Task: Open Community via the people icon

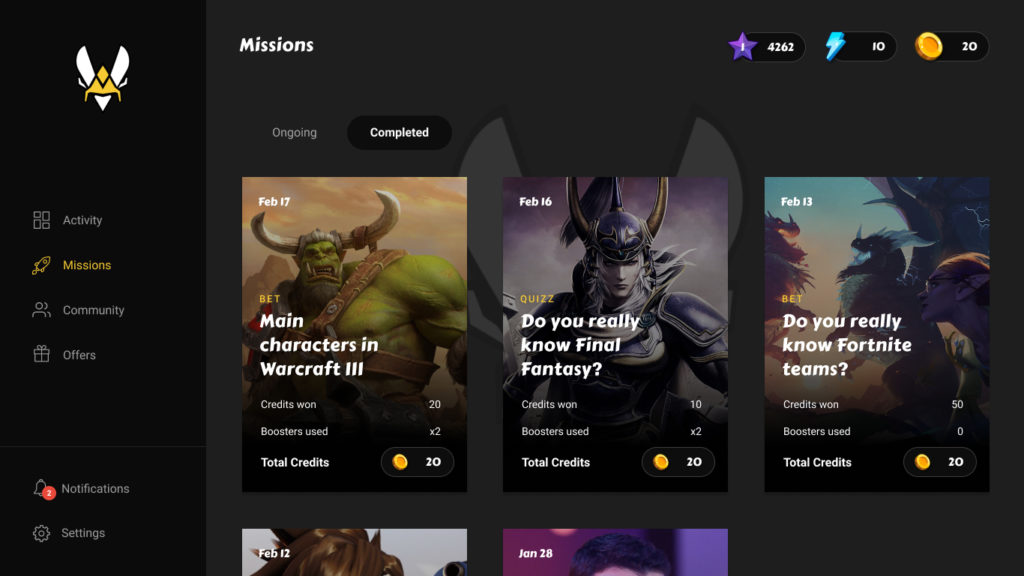Action: [41, 310]
